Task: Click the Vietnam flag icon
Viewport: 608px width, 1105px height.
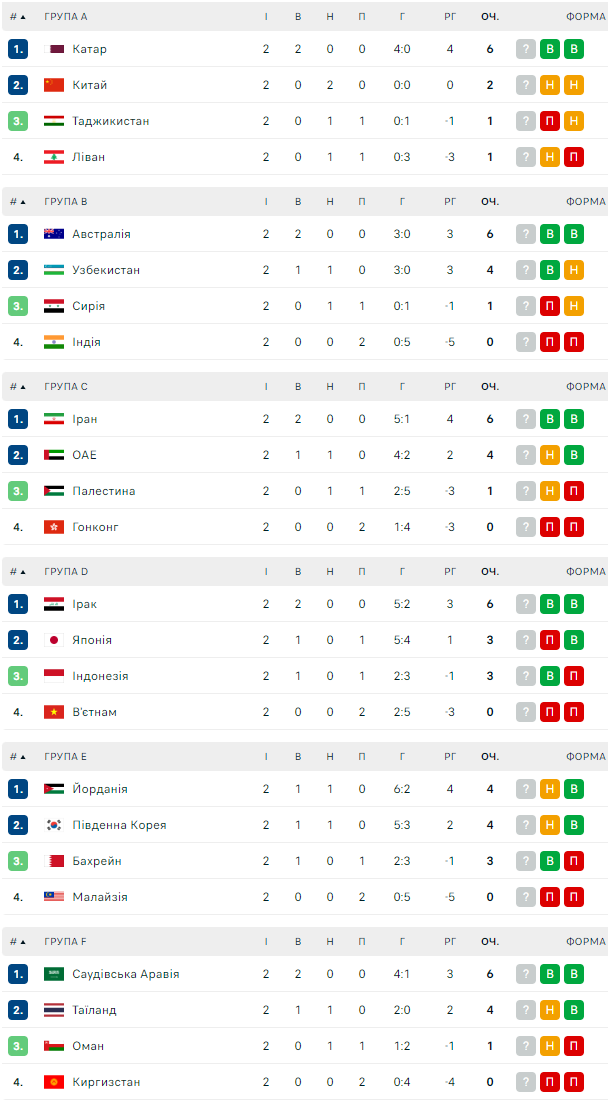Action: pyautogui.click(x=54, y=712)
